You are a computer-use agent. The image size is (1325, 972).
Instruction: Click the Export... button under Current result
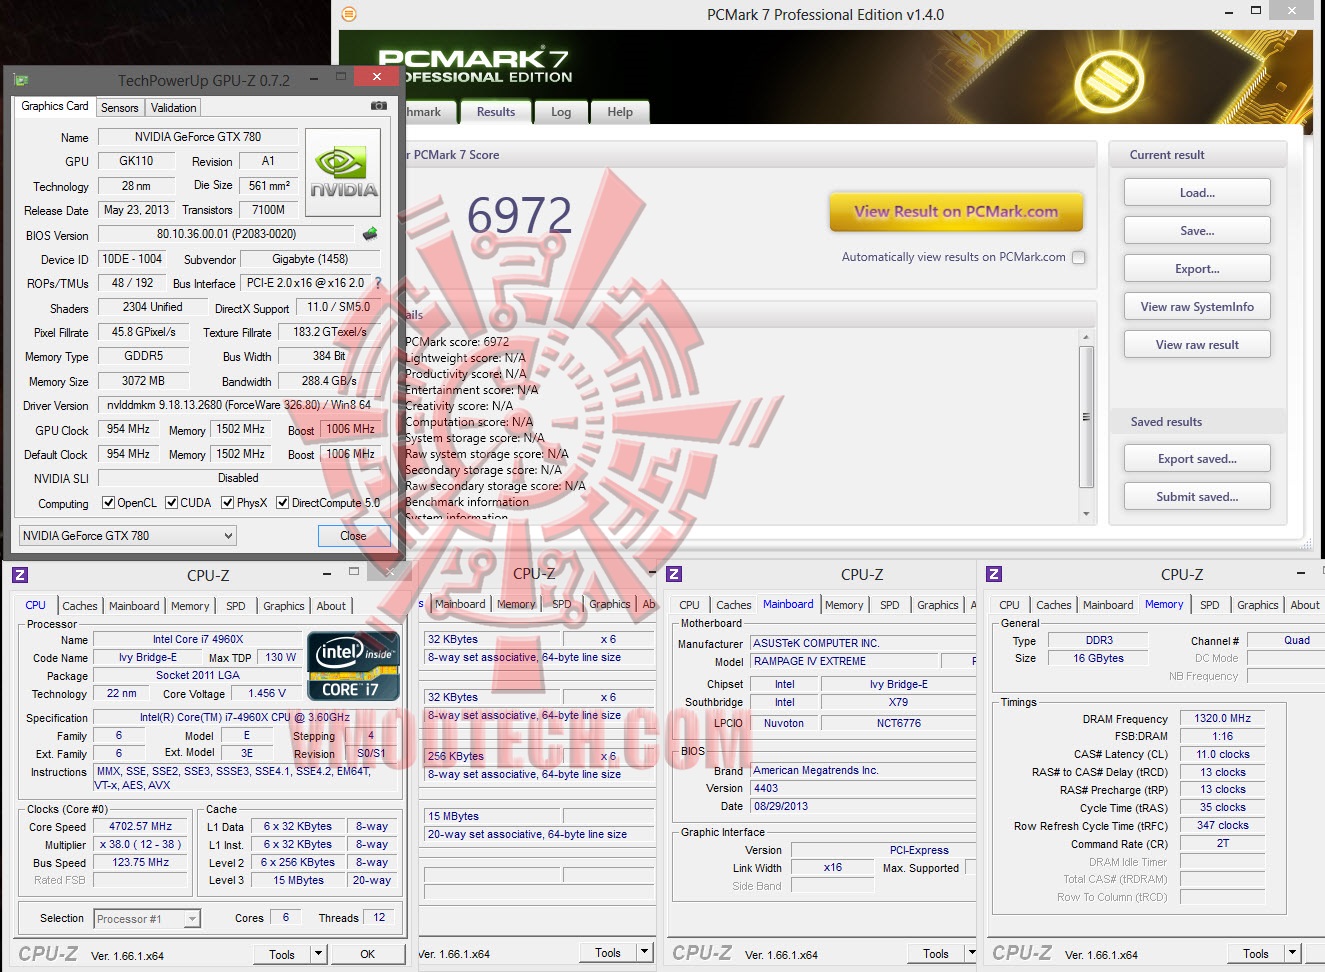point(1197,269)
